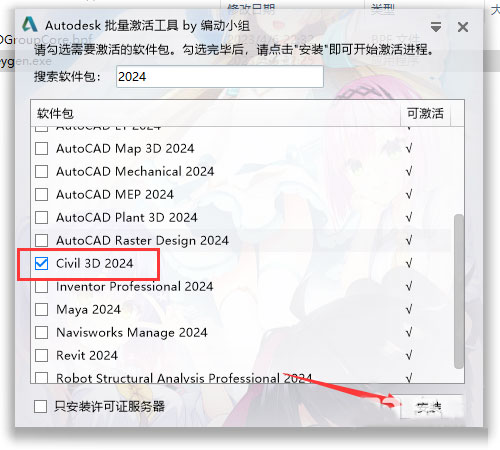Viewport: 500px width, 450px height.
Task: Click the install button at bottom right
Action: pos(431,406)
